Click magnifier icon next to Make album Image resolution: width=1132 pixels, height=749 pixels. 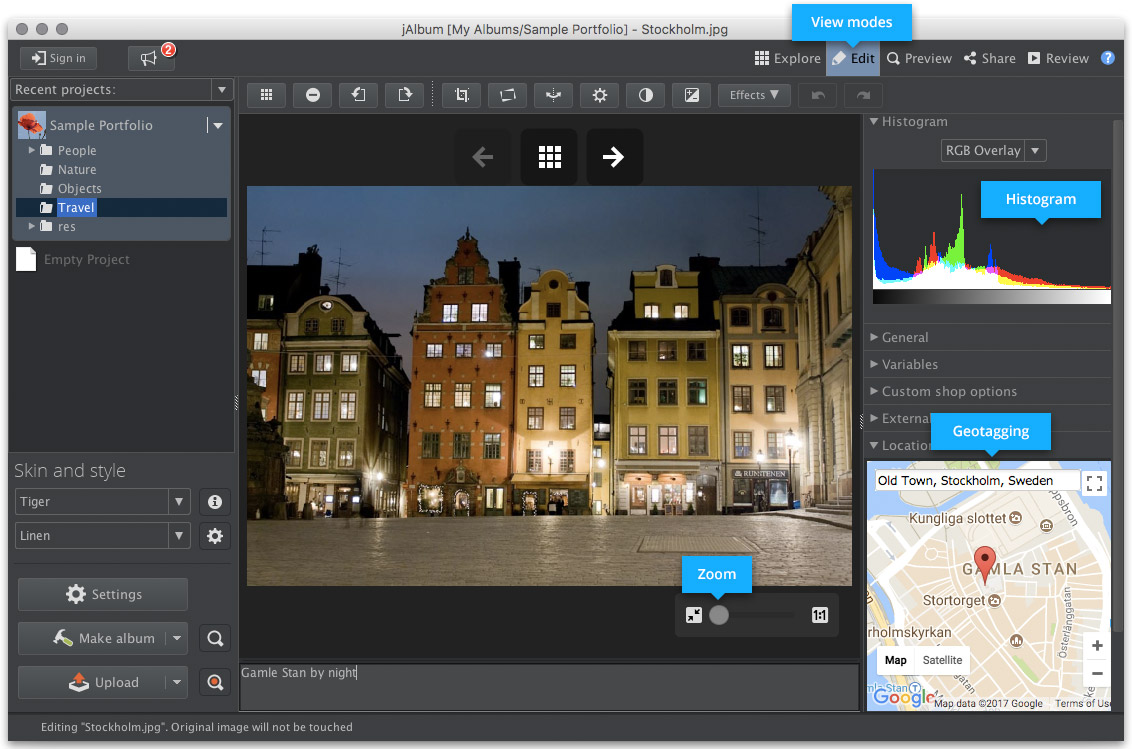[x=215, y=638]
